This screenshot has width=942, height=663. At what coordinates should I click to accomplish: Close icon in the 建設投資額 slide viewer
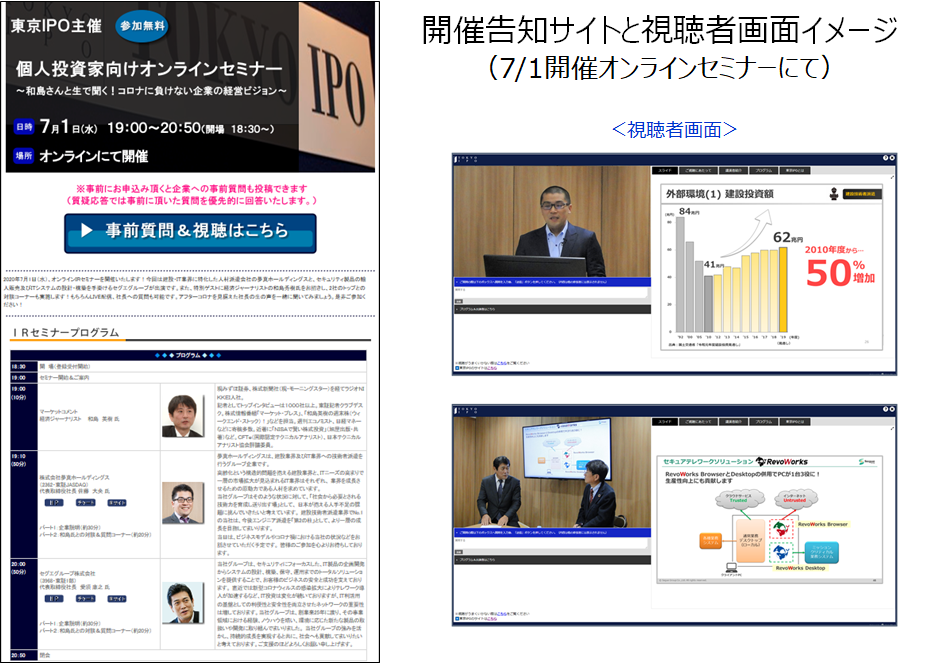(892, 158)
